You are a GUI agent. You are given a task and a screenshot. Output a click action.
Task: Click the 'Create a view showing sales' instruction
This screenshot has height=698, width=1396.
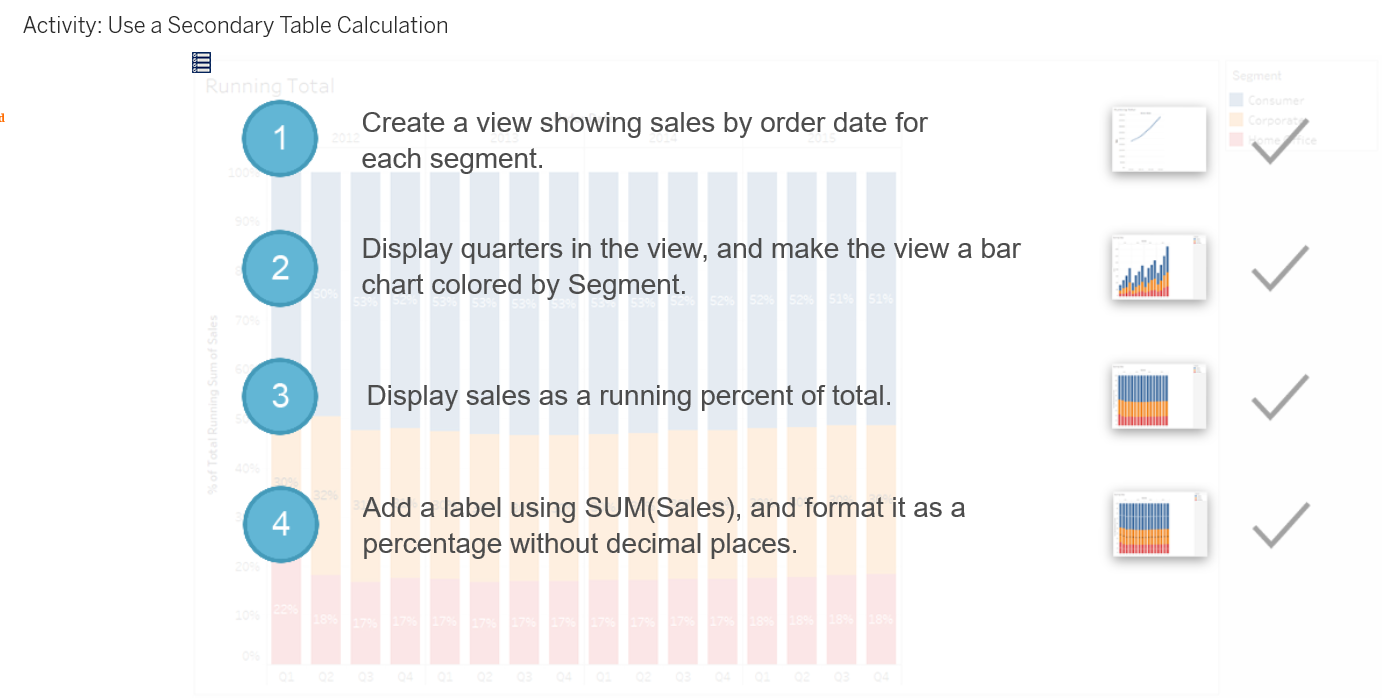645,140
